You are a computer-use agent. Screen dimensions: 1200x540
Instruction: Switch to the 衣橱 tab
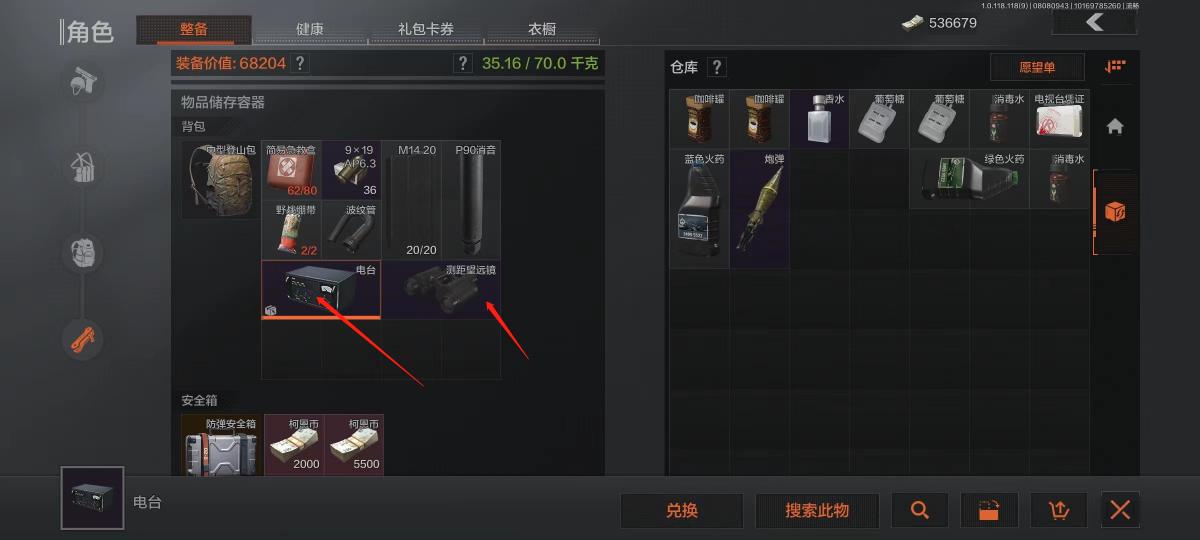tap(542, 29)
